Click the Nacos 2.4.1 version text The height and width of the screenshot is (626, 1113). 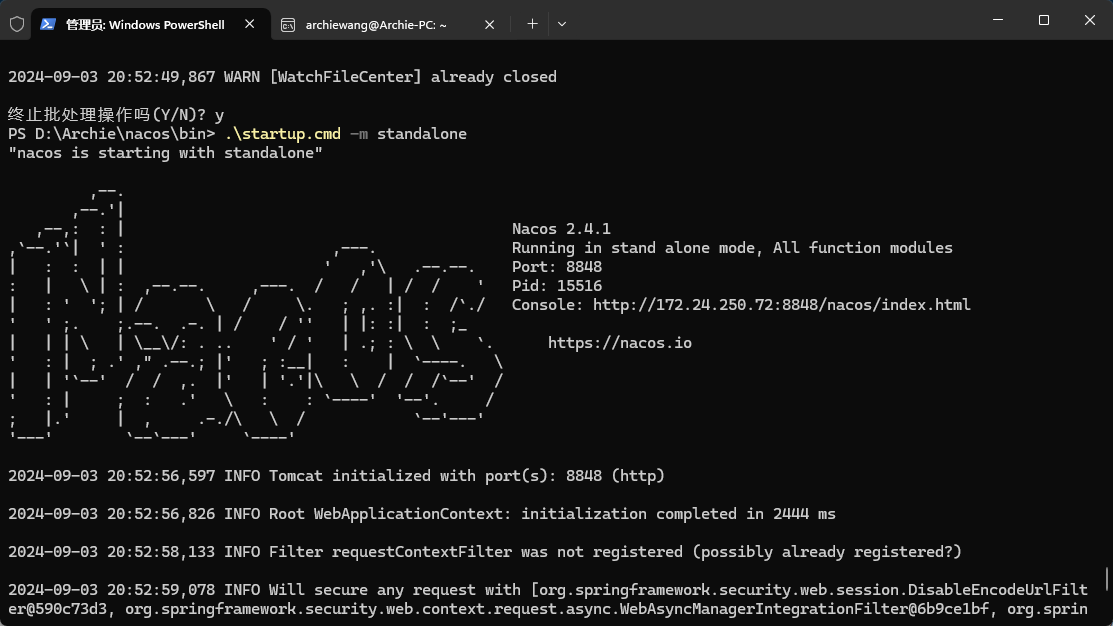[561, 229]
